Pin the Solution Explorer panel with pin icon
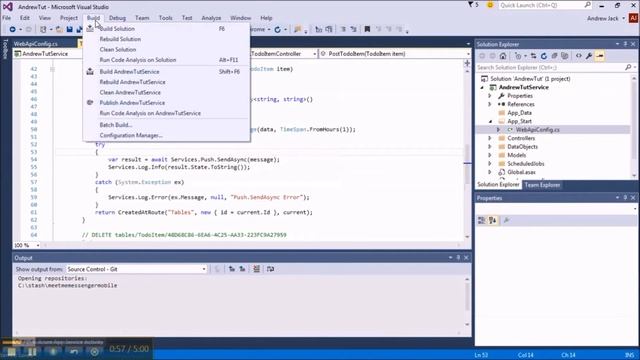 625,44
